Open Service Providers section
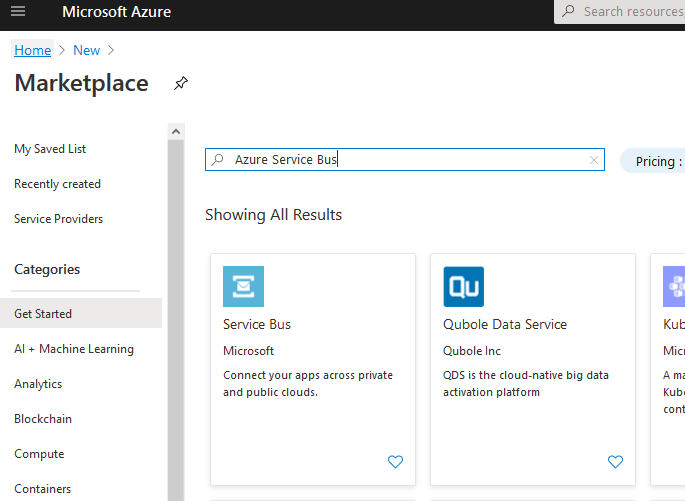Image resolution: width=685 pixels, height=501 pixels. pyautogui.click(x=59, y=219)
